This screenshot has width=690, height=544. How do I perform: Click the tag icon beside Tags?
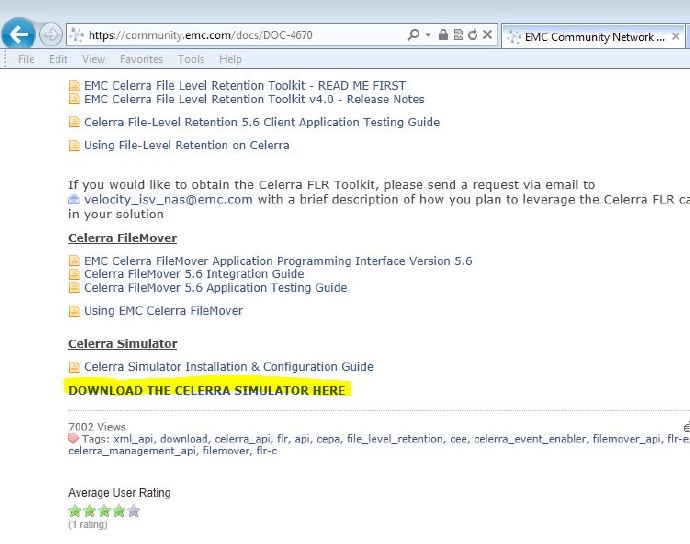click(73, 438)
